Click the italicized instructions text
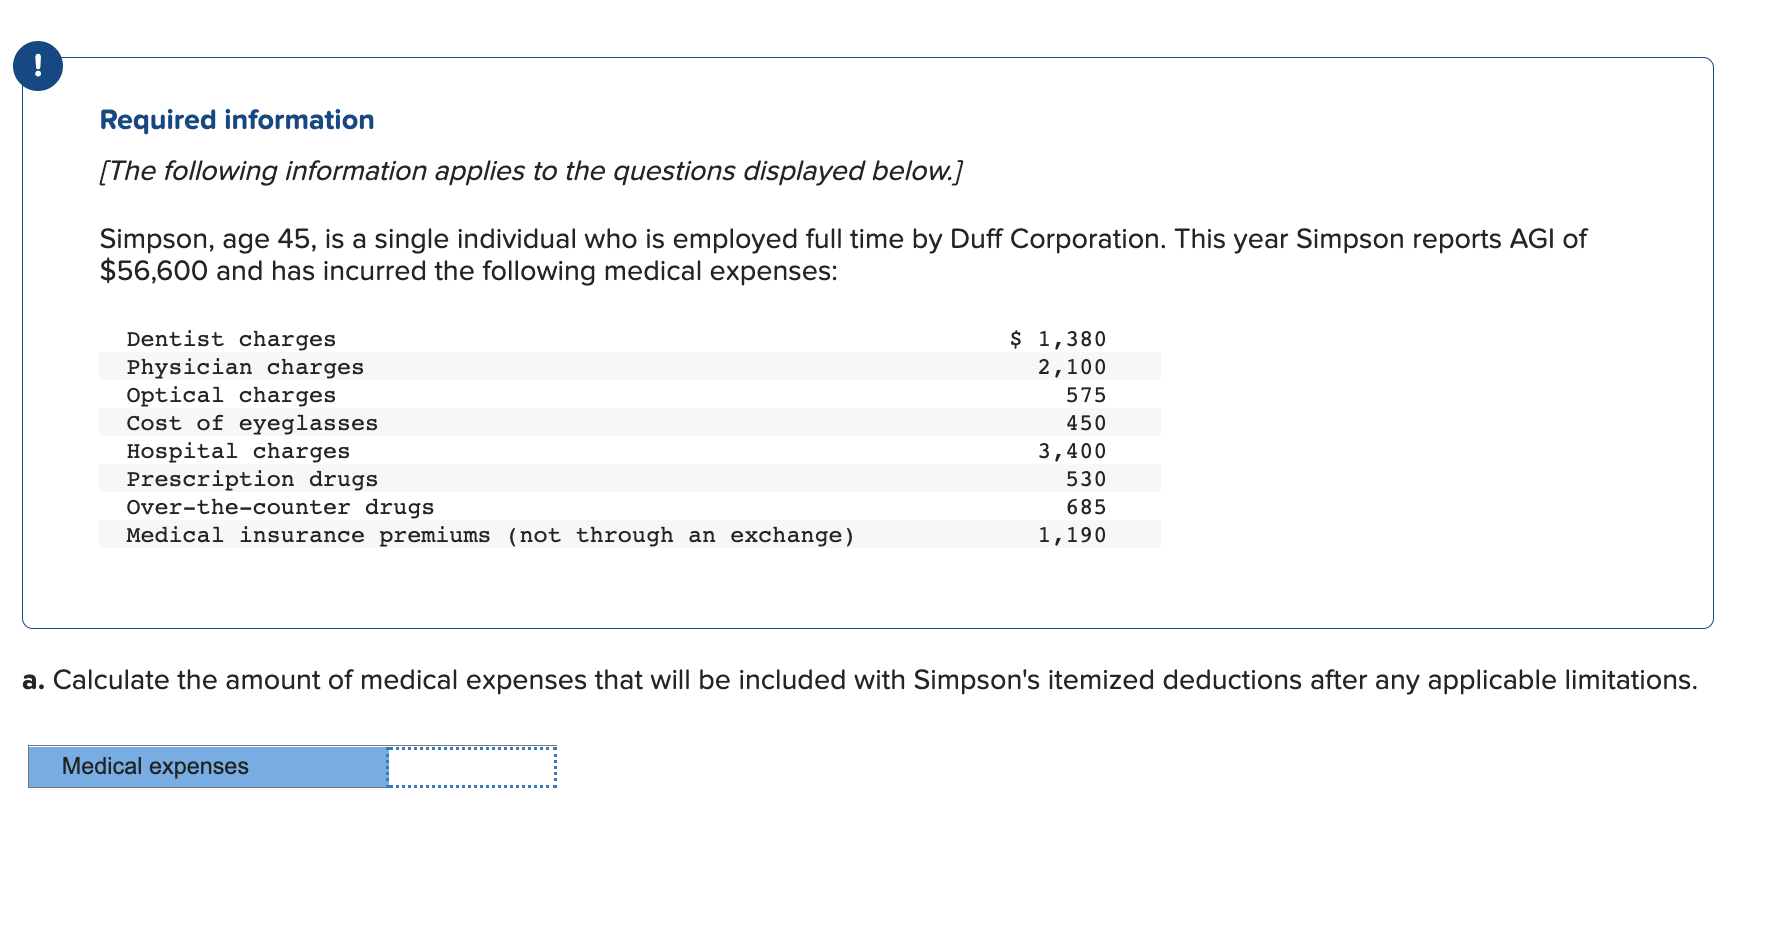The image size is (1782, 950). tap(530, 171)
